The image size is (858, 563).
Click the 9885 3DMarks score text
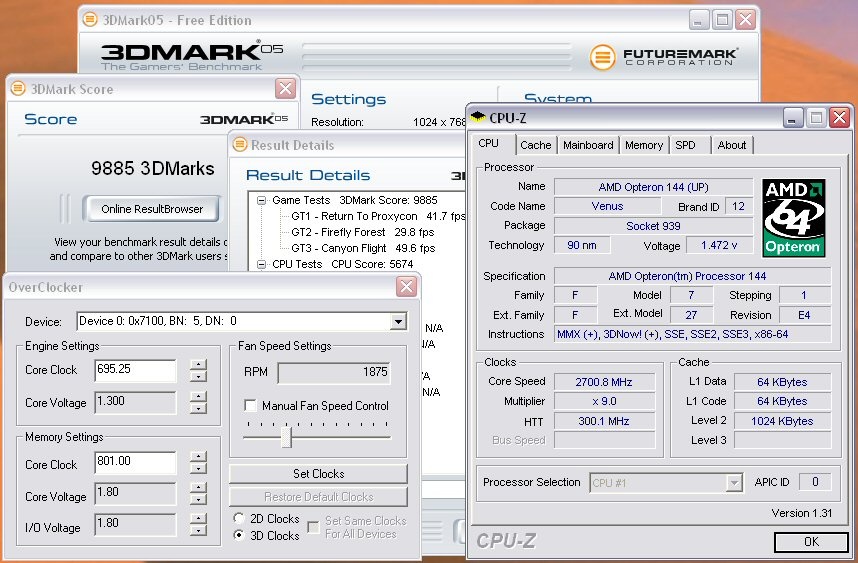click(x=153, y=169)
